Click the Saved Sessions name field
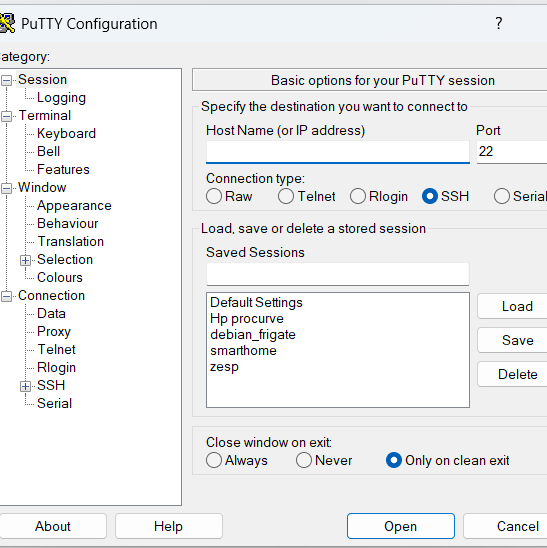This screenshot has height=548, width=547. 338,274
